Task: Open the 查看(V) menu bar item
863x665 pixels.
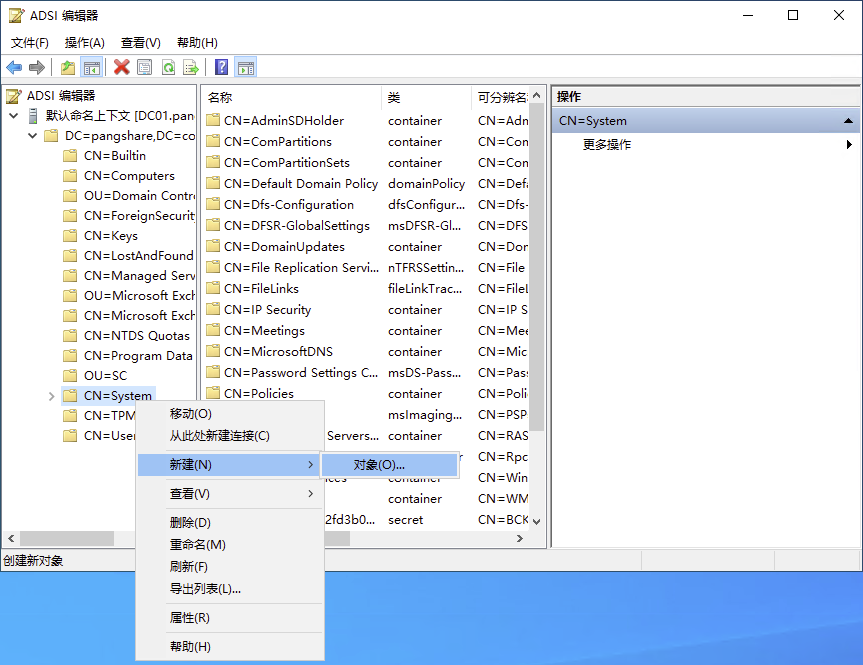Action: 141,43
